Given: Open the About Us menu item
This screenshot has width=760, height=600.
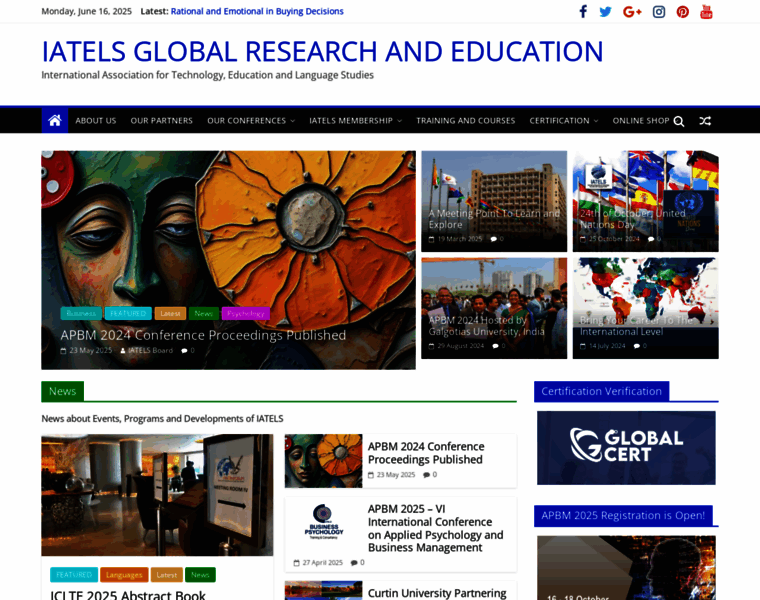Looking at the screenshot, I should 95,121.
